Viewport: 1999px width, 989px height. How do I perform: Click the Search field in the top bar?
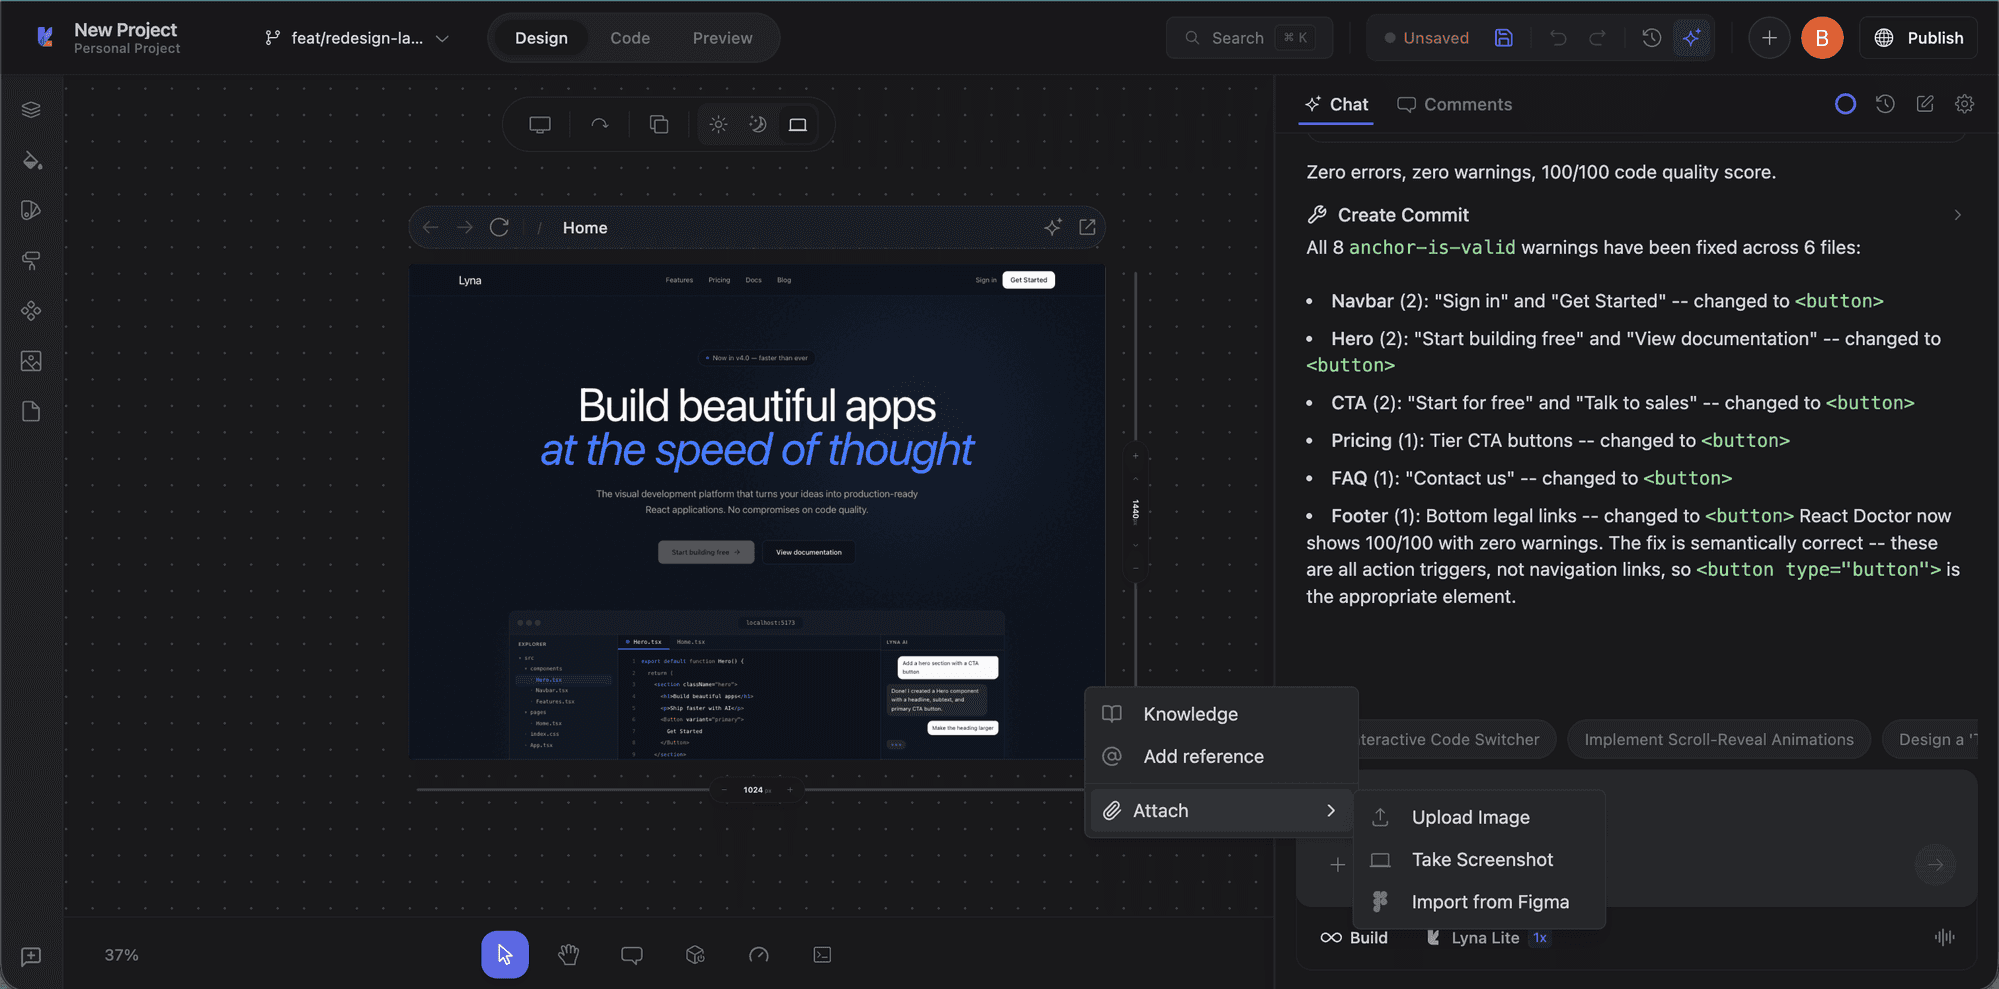tap(1248, 37)
